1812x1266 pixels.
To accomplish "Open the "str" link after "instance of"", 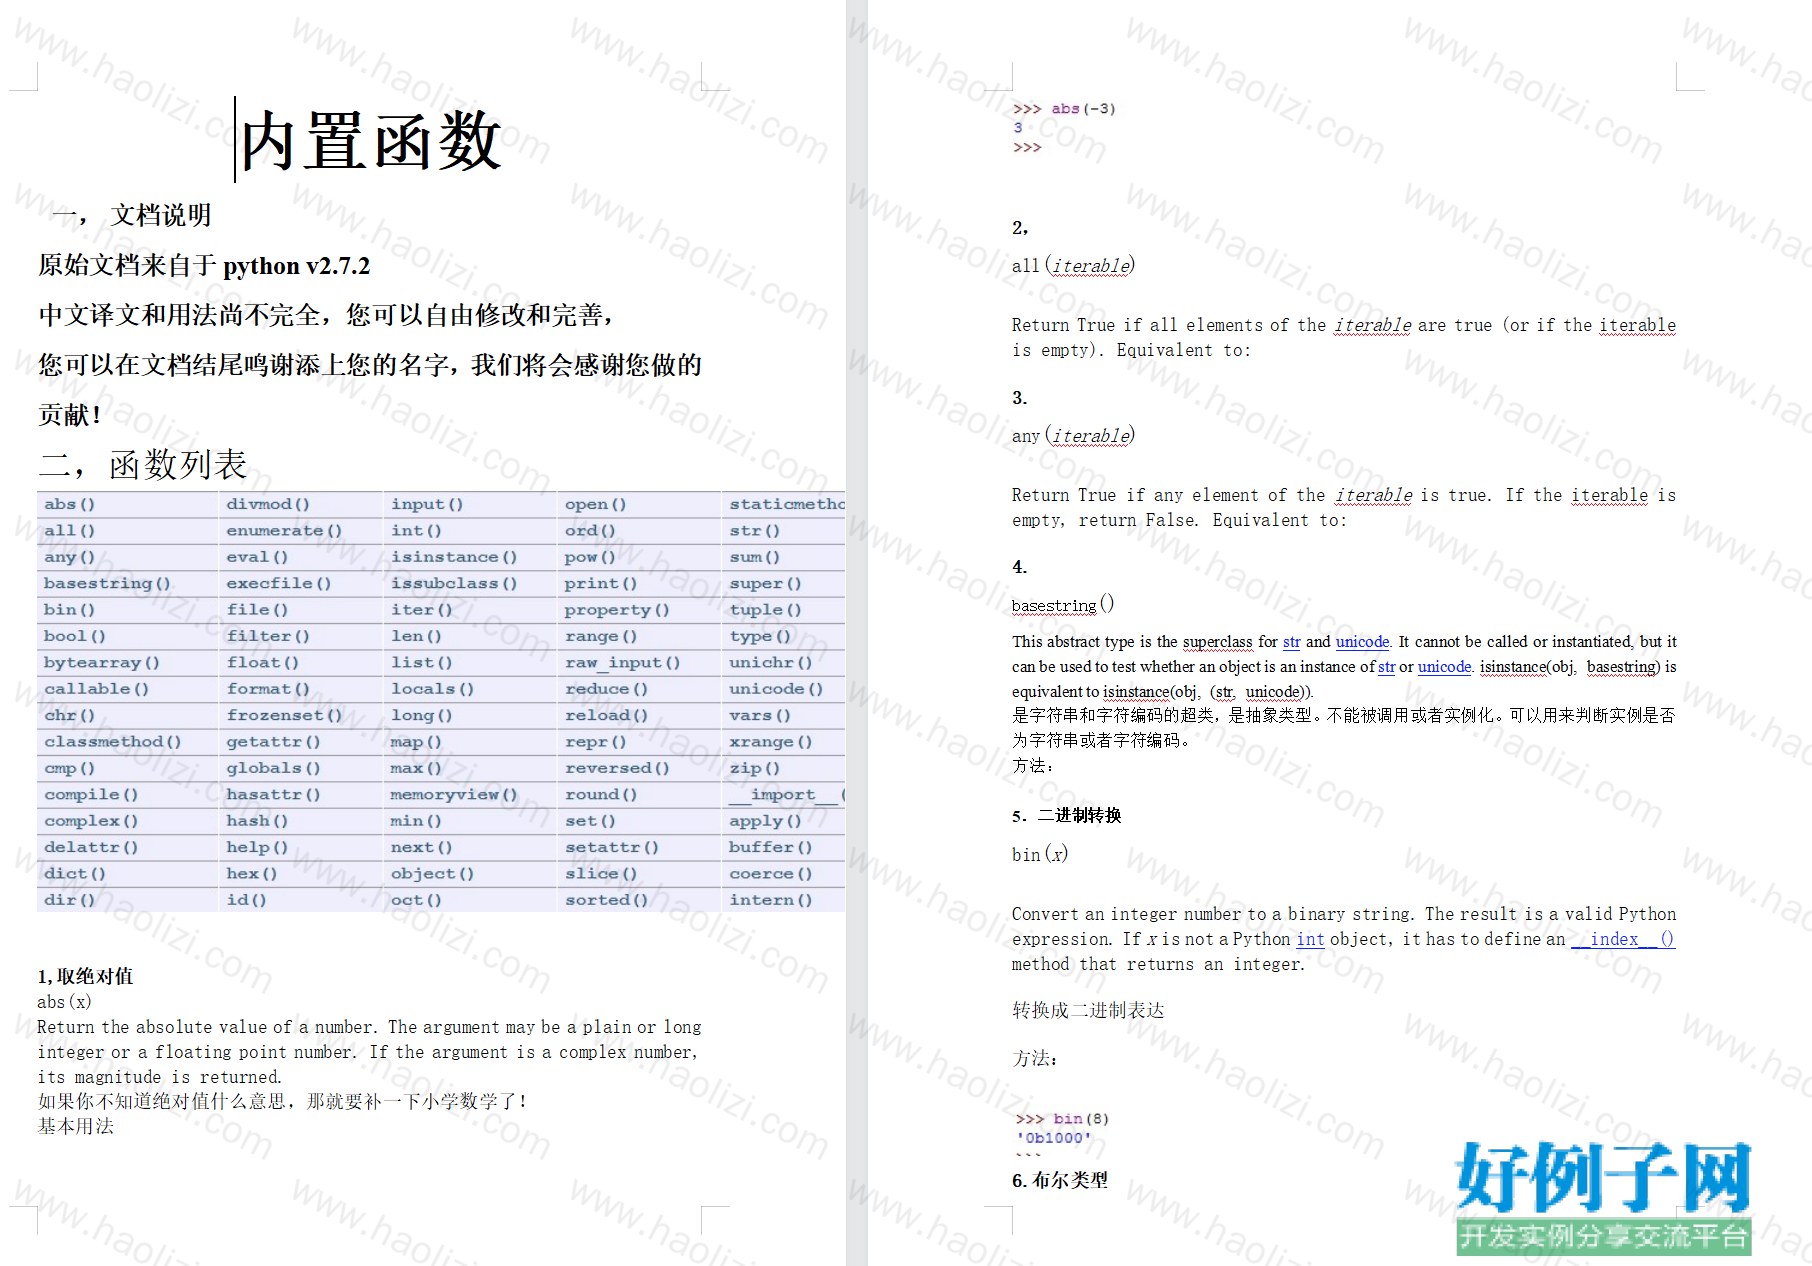I will click(1386, 667).
